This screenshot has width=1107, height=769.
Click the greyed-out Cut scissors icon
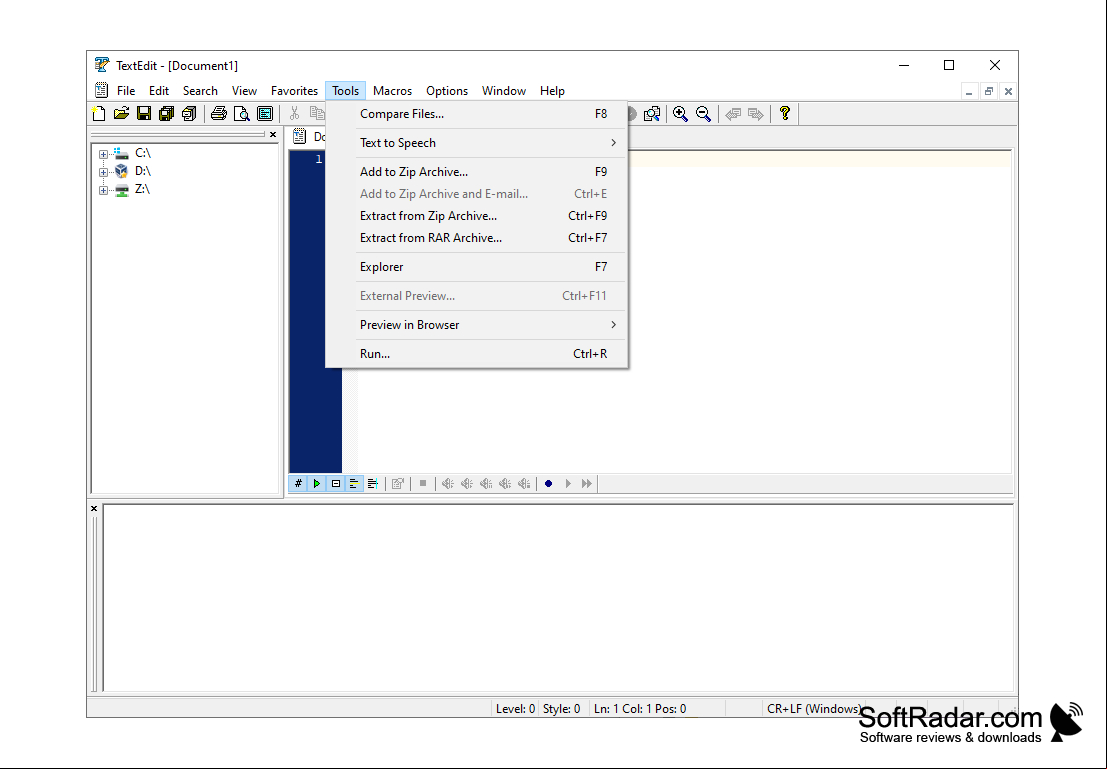[x=294, y=114]
